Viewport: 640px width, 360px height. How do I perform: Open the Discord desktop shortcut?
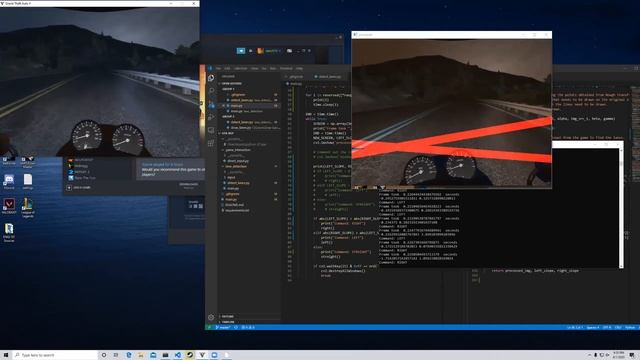point(9,182)
